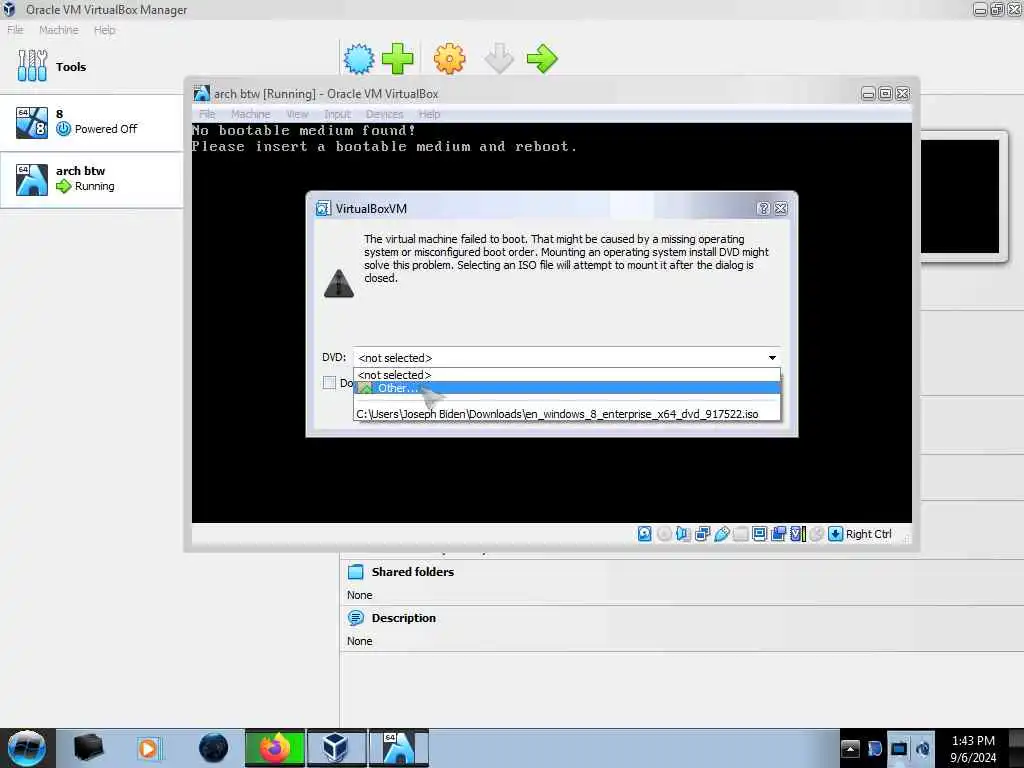This screenshot has width=1024, height=768.
Task: Close the VirtualBoxVM dialog
Action: coord(780,208)
